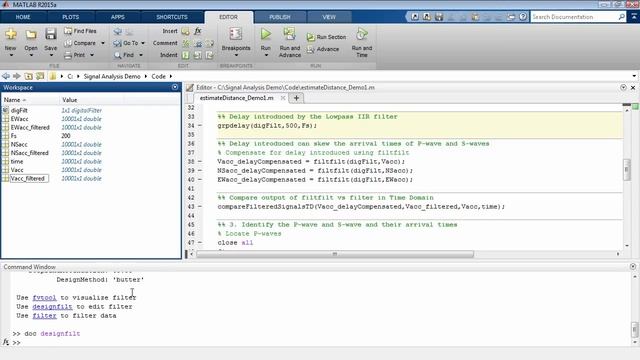The width and height of the screenshot is (640, 360).
Task: Click the Compare tool
Action: click(x=80, y=43)
